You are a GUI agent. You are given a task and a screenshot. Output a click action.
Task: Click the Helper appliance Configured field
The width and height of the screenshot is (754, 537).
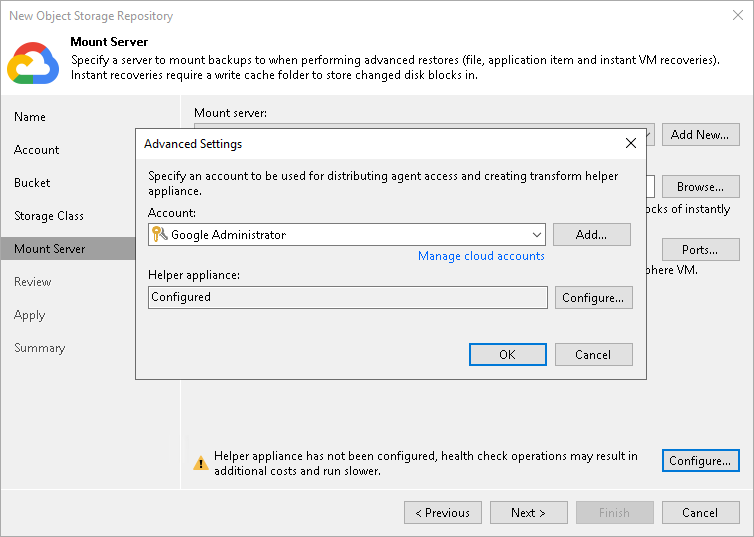click(x=348, y=297)
